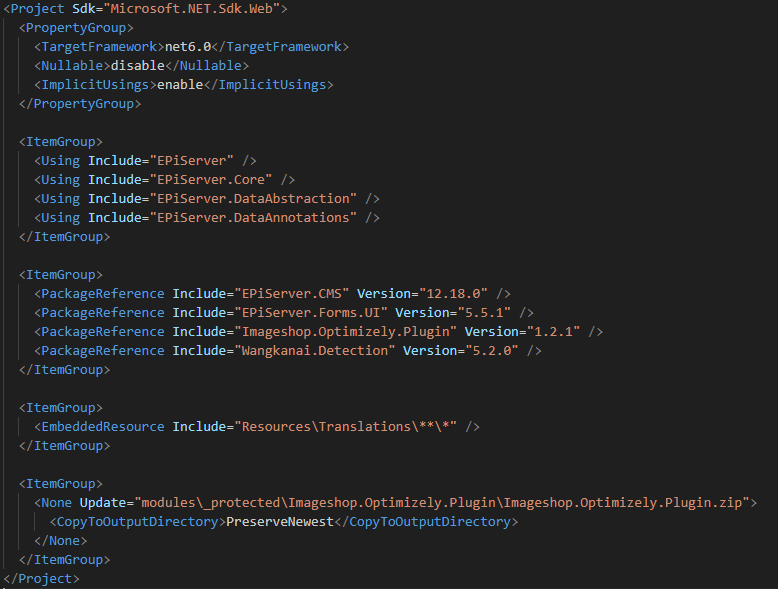Click the Sdk value "Microsoft.NET.Sdk.Web"

pyautogui.click(x=192, y=8)
